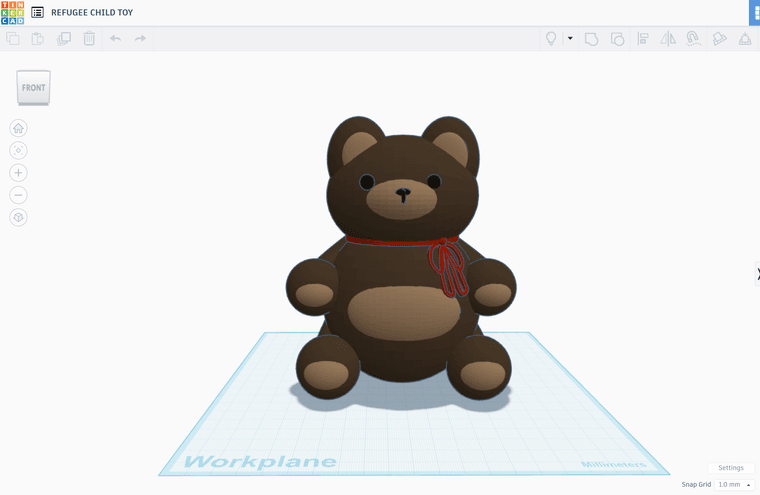
Task: Click the Group shapes icon
Action: [591, 39]
